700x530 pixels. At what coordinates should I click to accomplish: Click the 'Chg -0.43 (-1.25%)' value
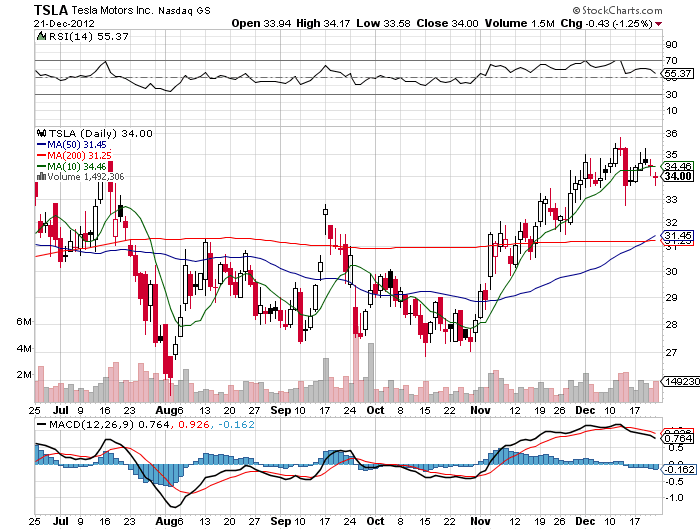[607, 23]
